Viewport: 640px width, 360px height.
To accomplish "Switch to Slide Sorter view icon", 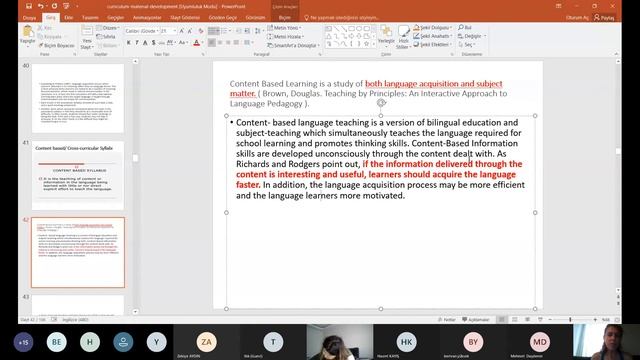I will pyautogui.click(x=515, y=320).
